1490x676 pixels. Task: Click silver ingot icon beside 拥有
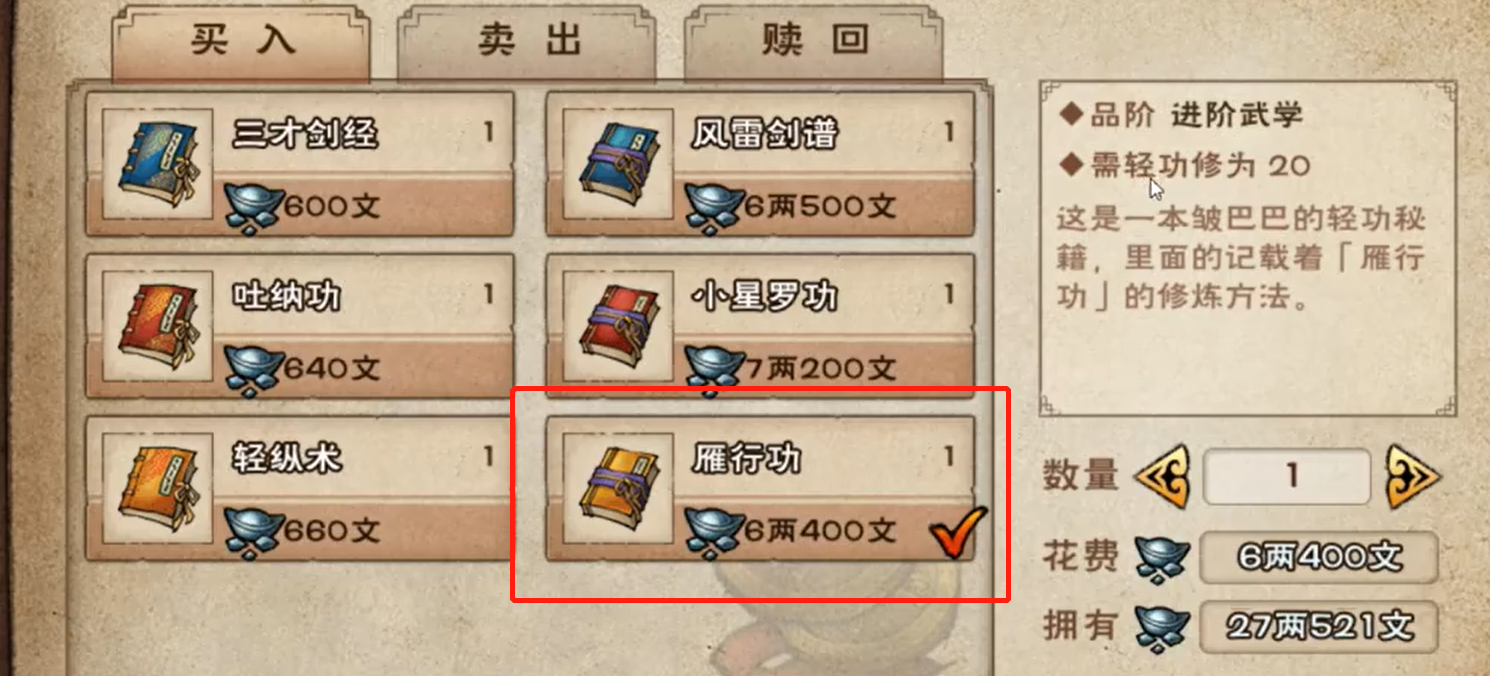coord(1161,626)
